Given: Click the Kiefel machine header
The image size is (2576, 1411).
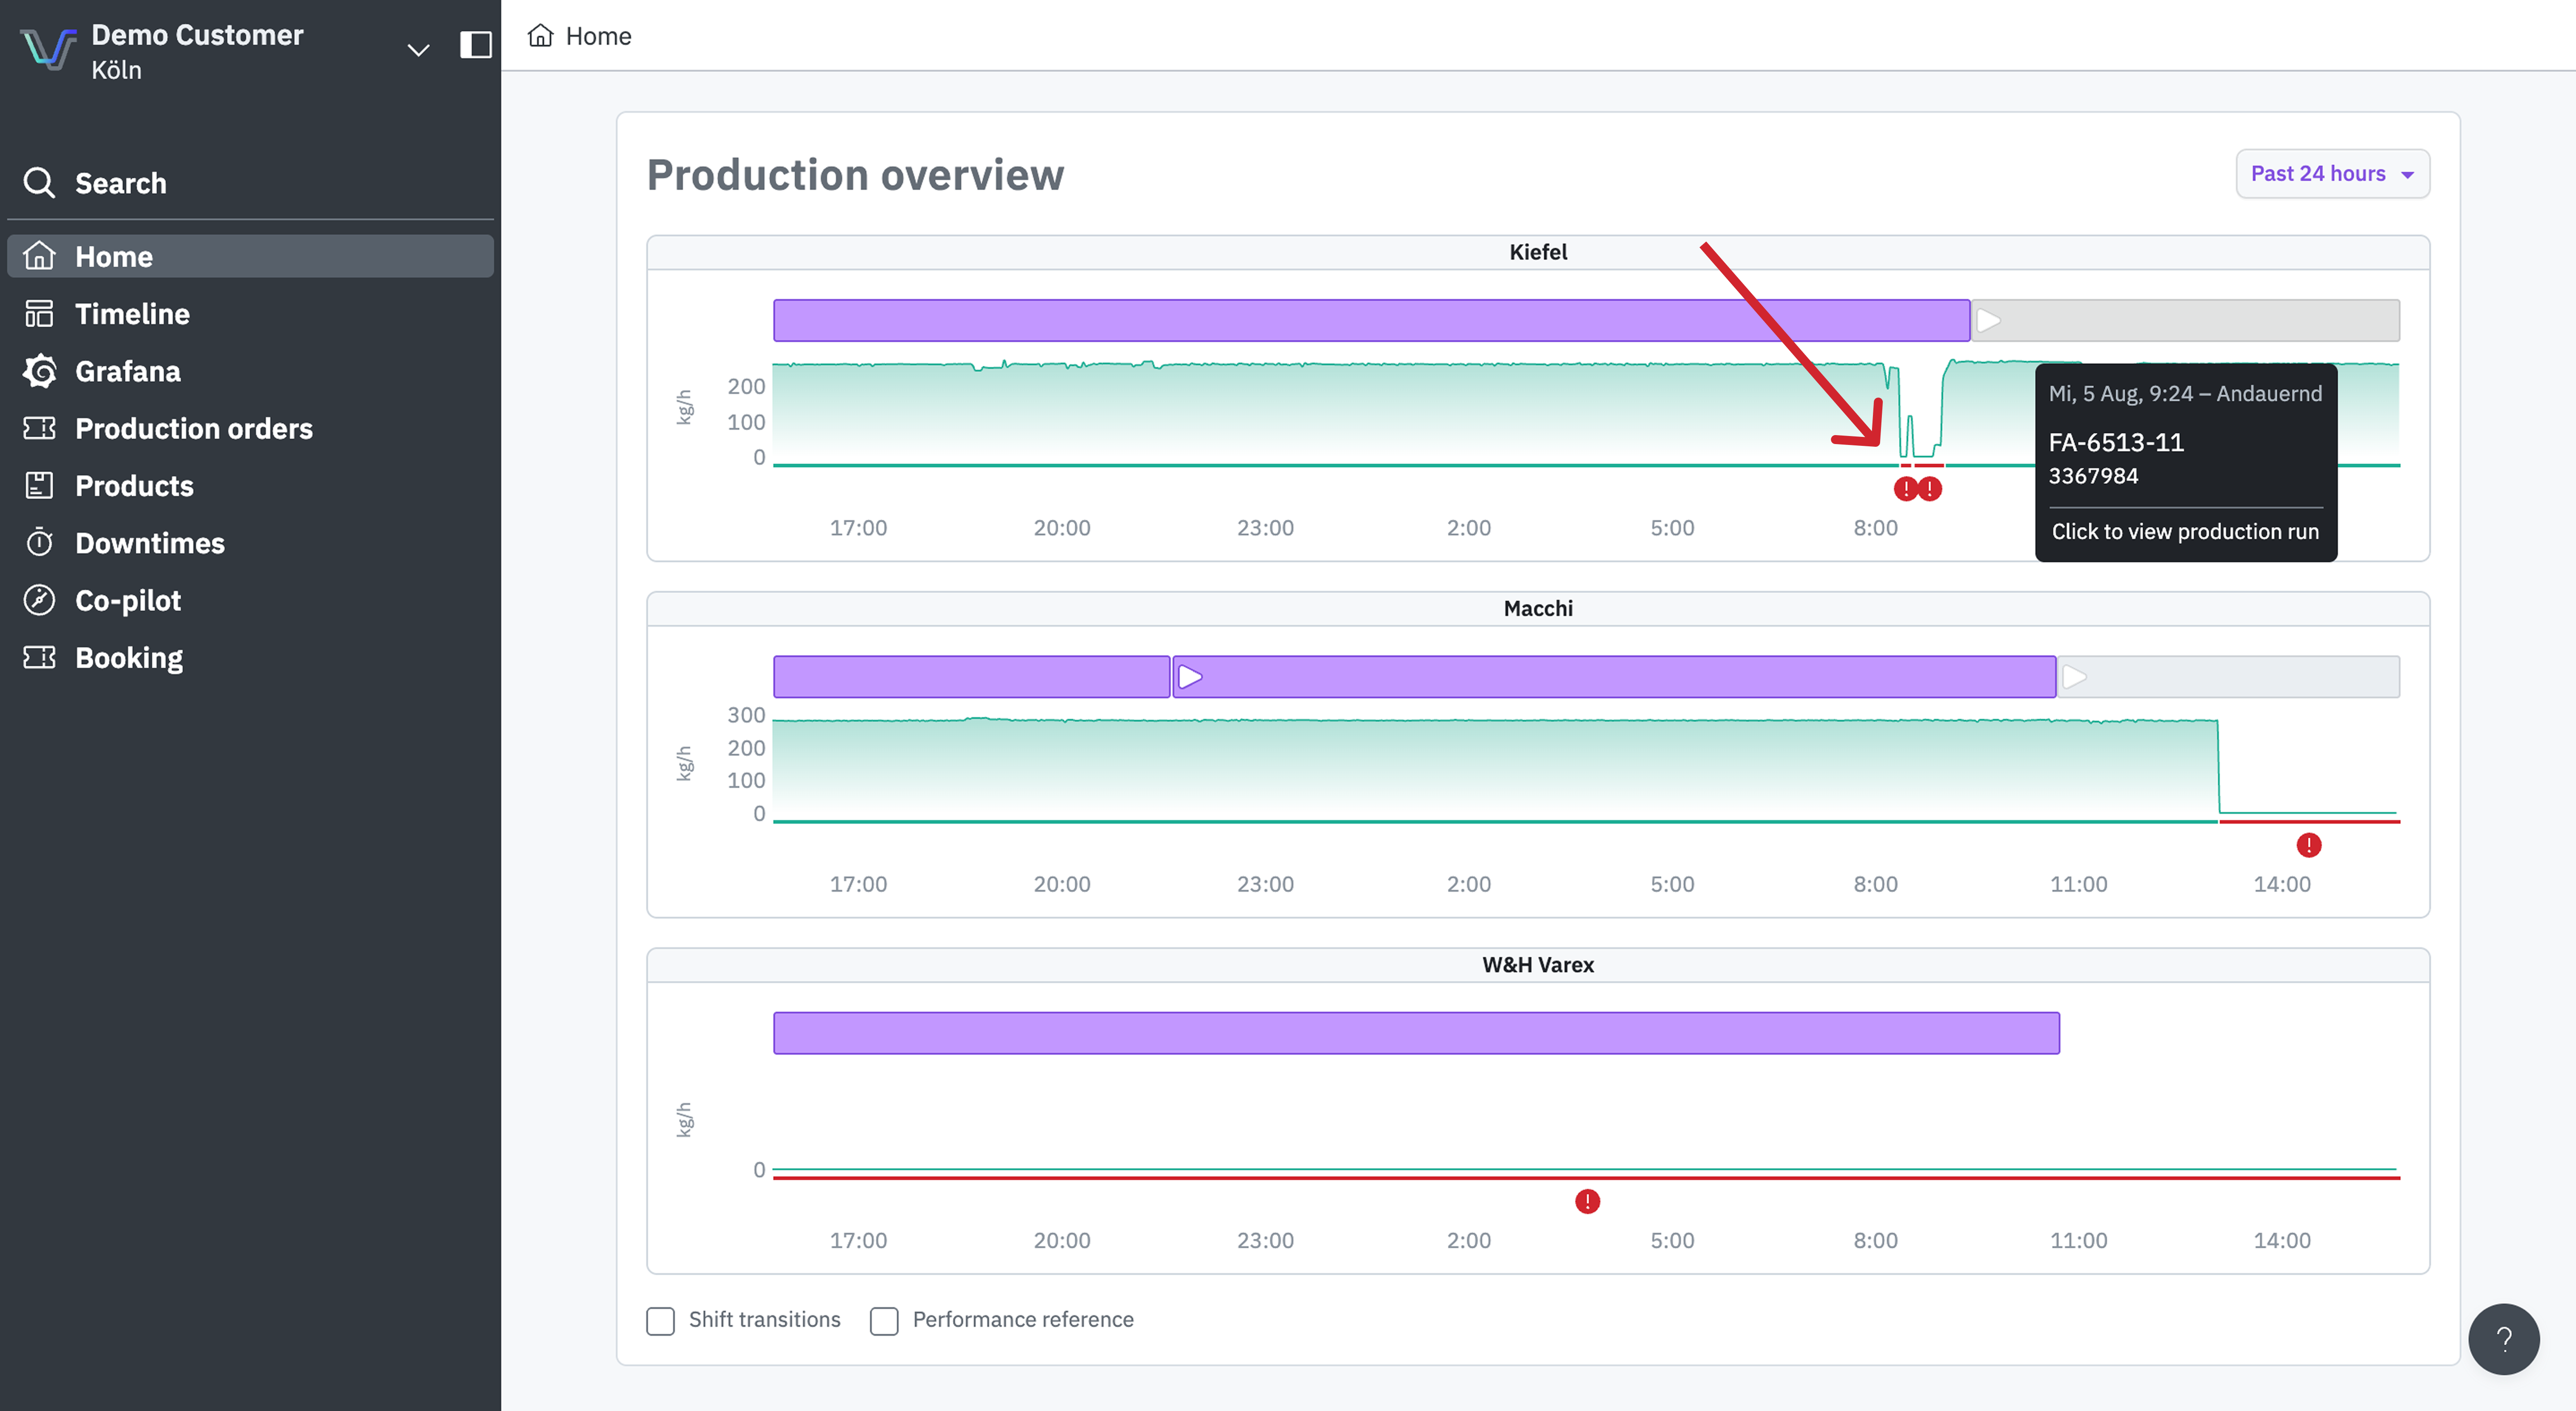Looking at the screenshot, I should (1538, 252).
